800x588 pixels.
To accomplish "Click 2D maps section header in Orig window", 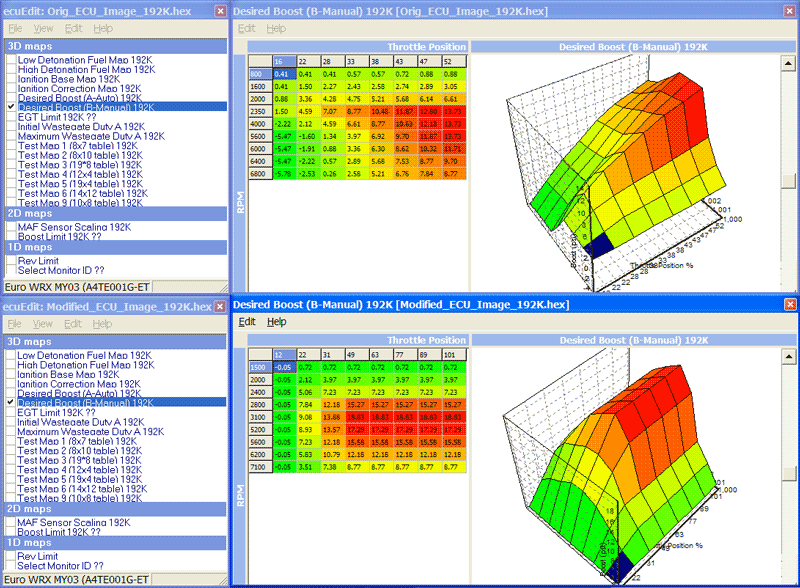I will pyautogui.click(x=116, y=213).
